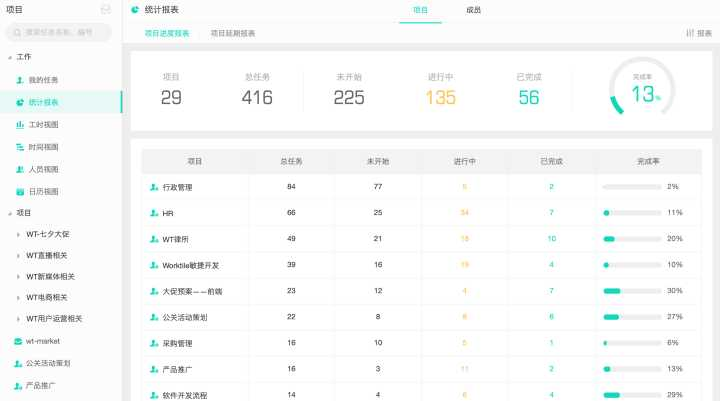Click 77 in the 行政管理 row
Screen dimensions: 720x401
pos(378,186)
